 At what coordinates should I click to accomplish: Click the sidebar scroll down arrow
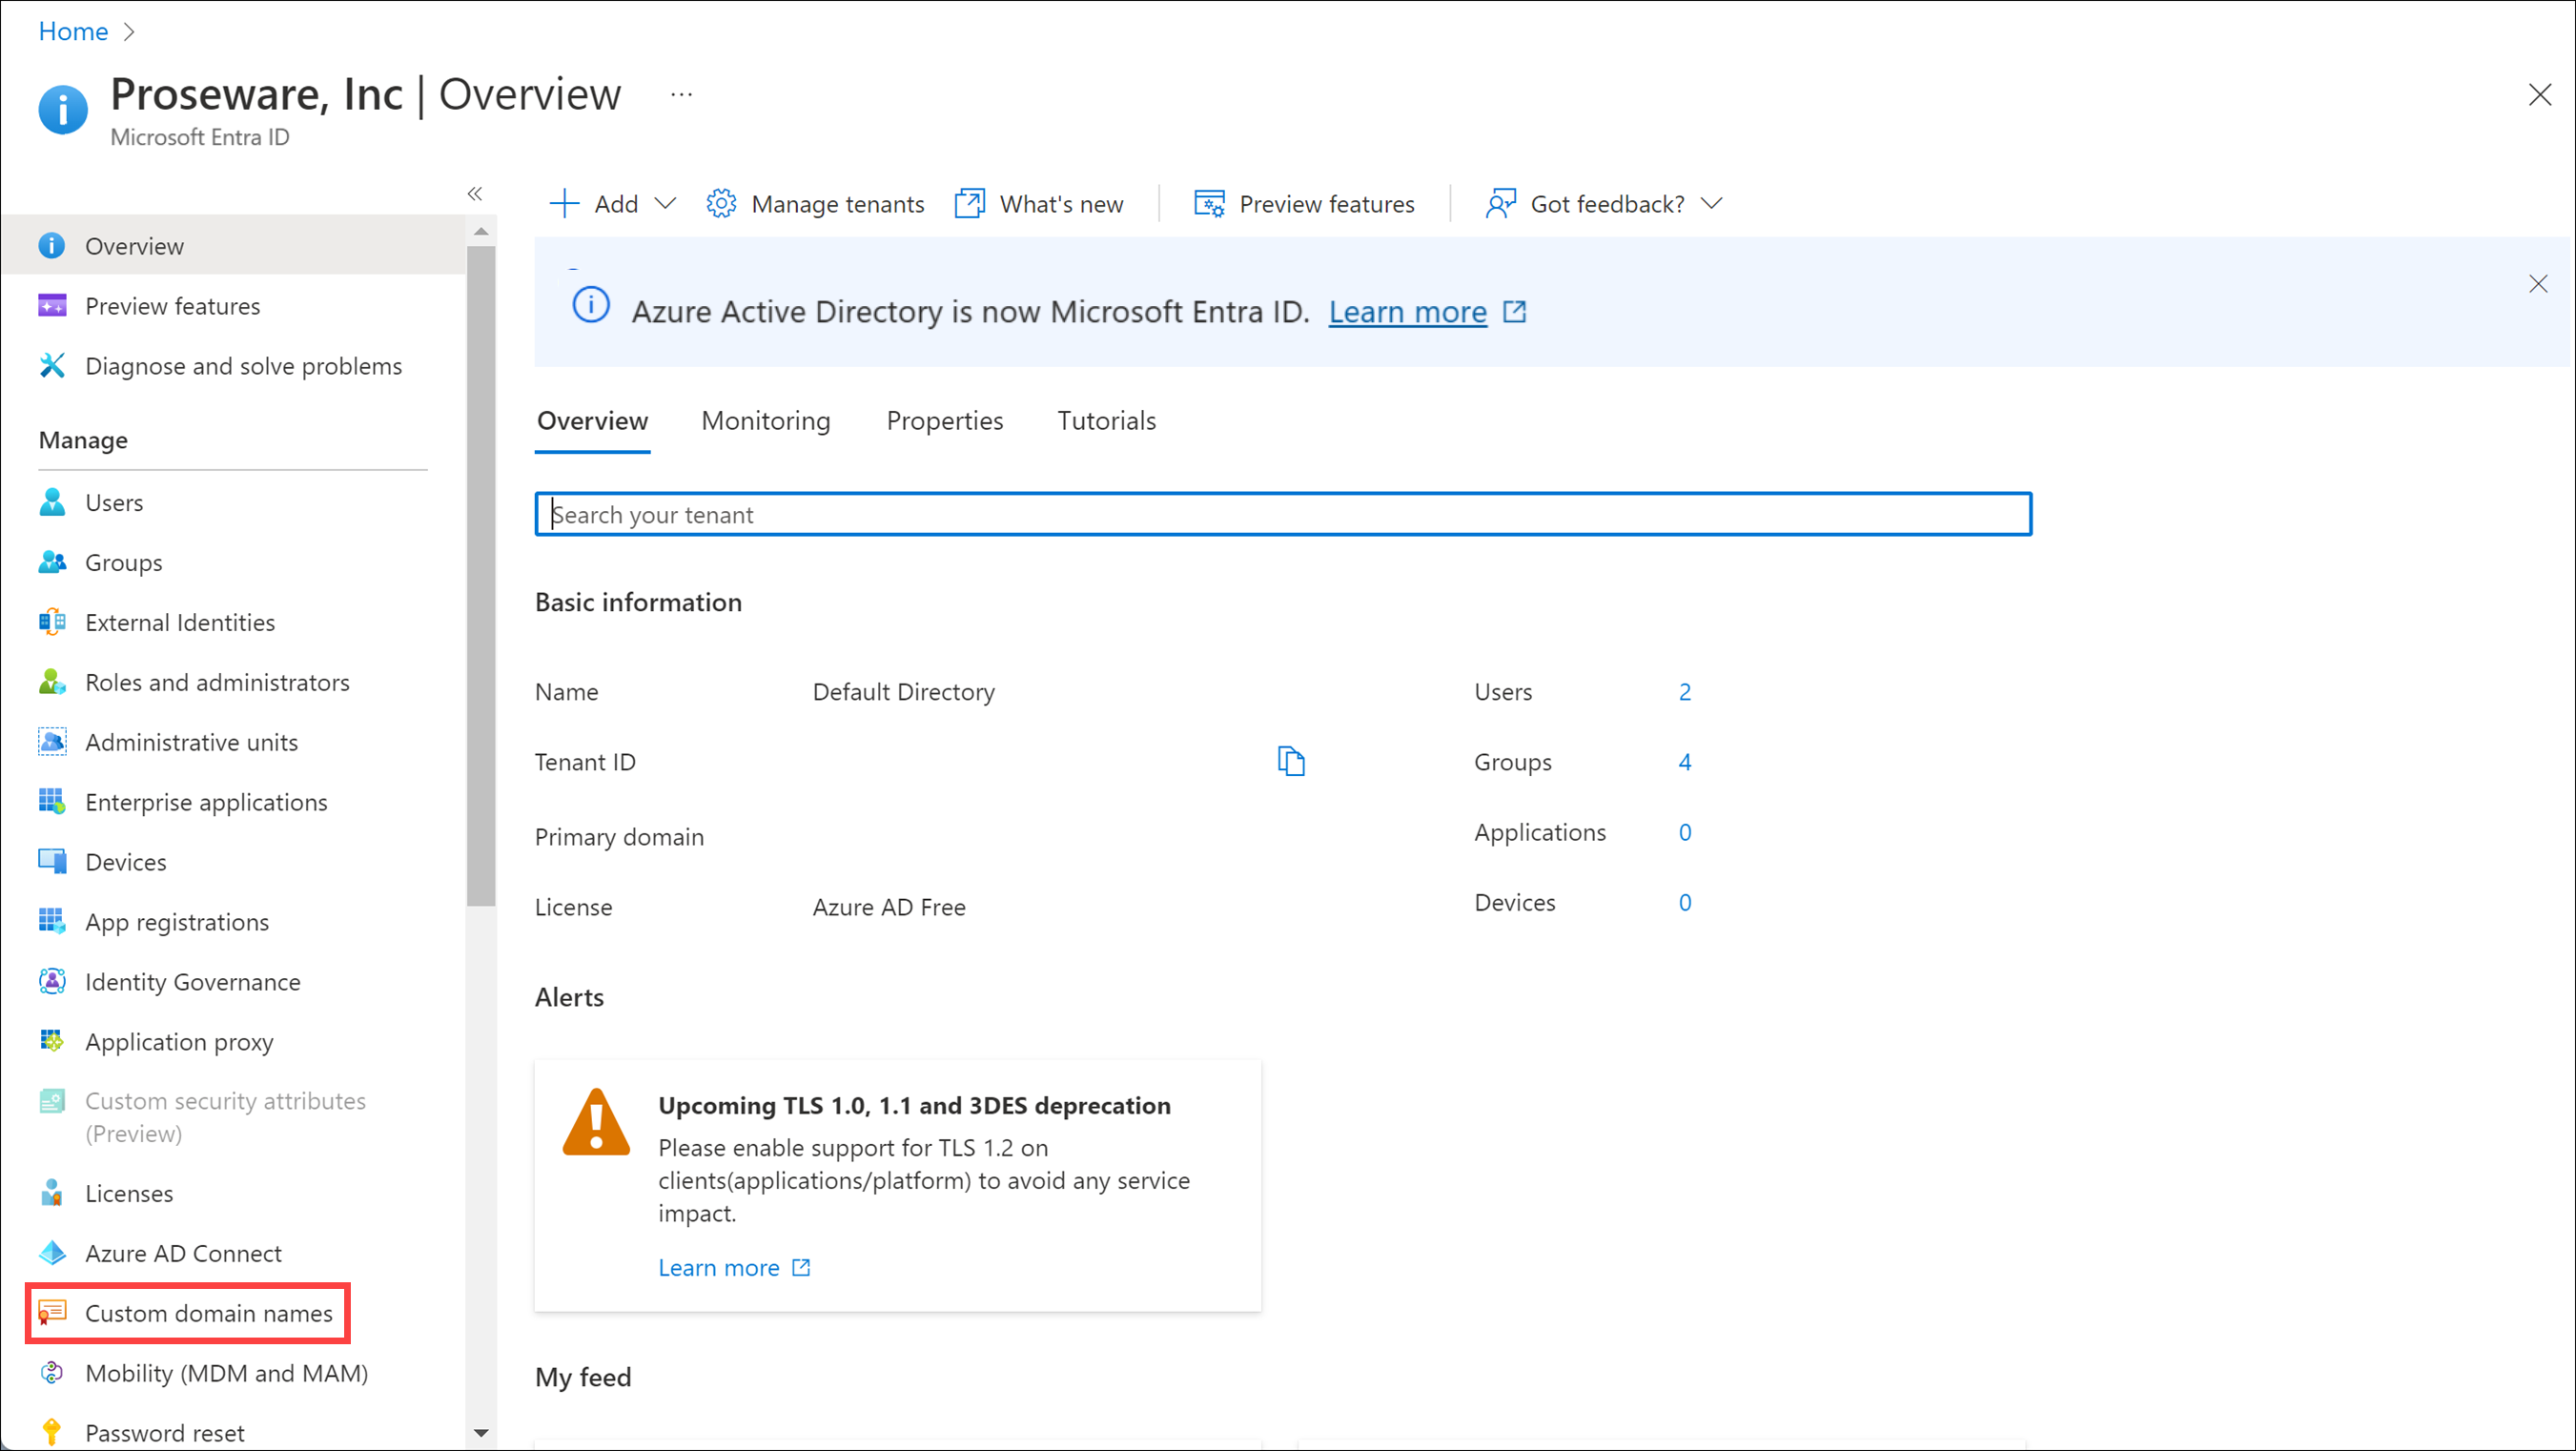pos(481,1434)
